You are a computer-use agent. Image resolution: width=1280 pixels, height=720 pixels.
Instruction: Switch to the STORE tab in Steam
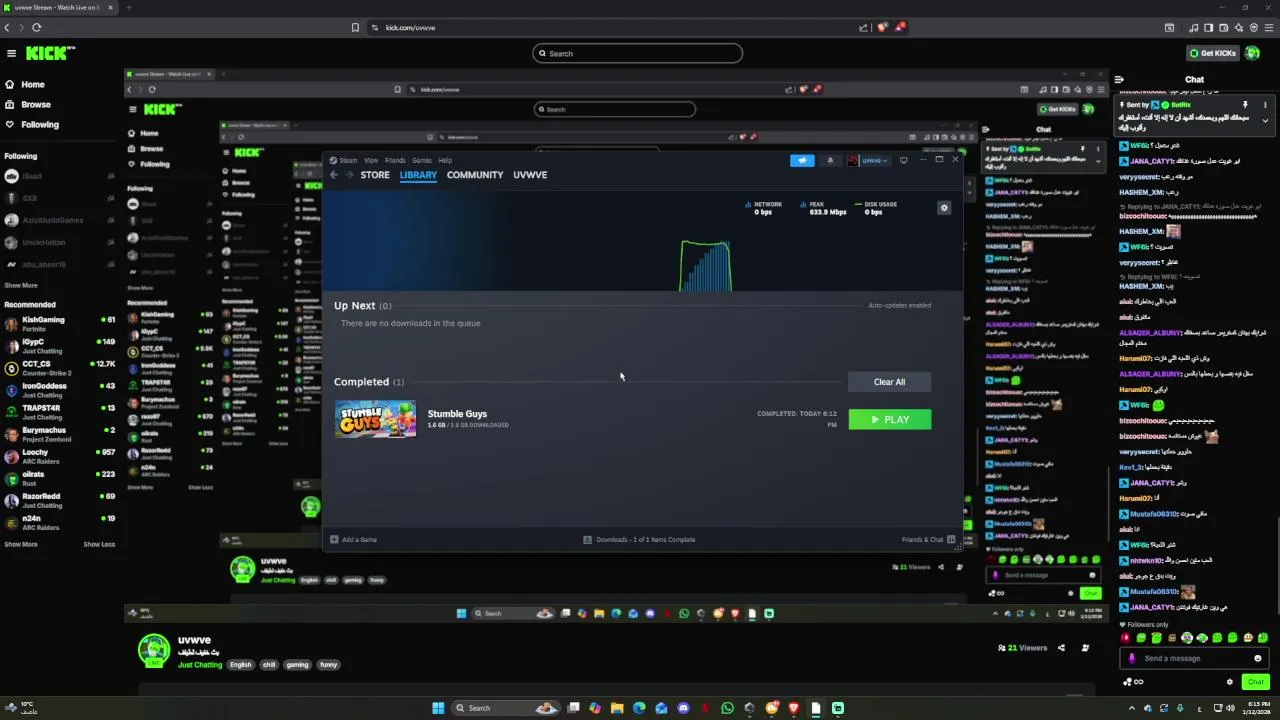(x=375, y=175)
